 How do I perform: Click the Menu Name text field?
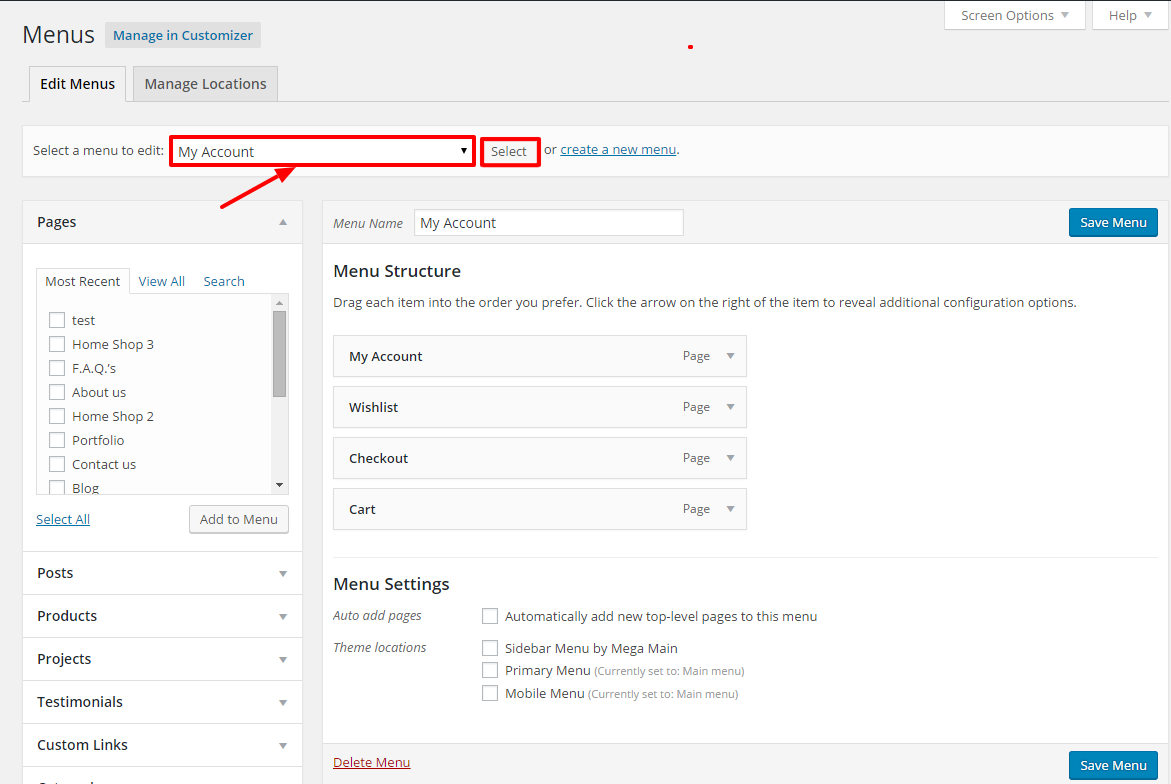point(548,223)
